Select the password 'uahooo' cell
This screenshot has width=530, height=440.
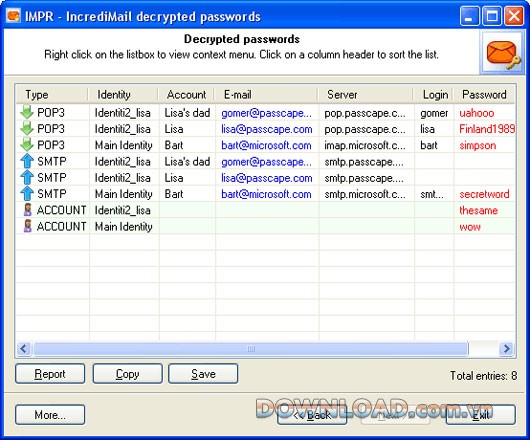pyautogui.click(x=477, y=113)
